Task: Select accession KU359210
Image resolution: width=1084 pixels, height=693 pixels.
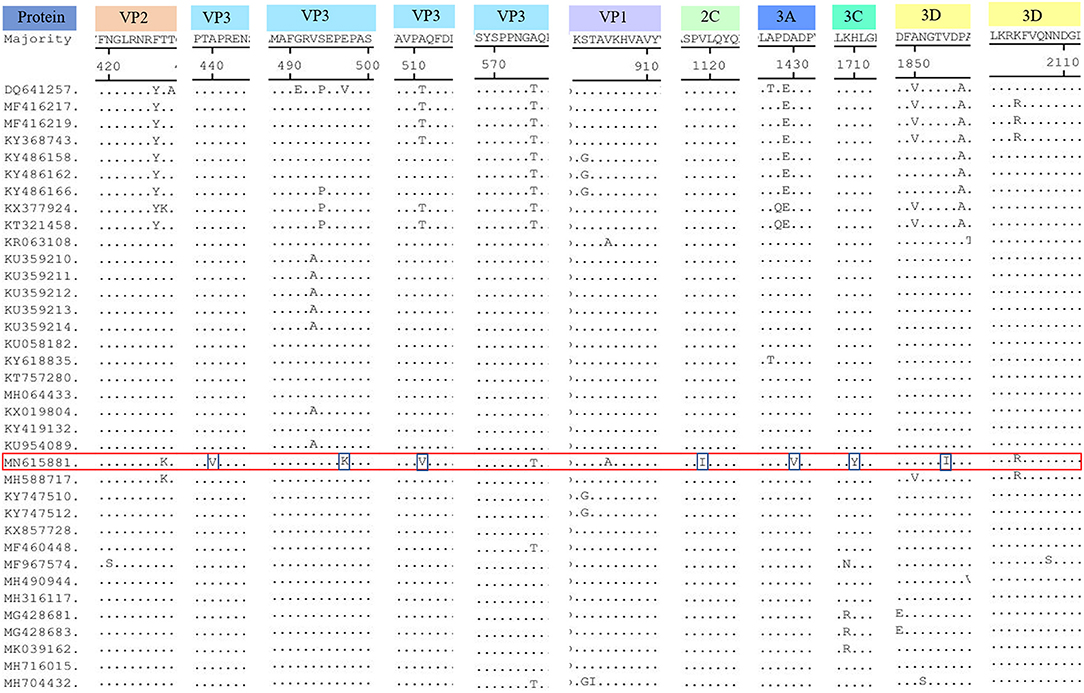Action: click(x=41, y=259)
